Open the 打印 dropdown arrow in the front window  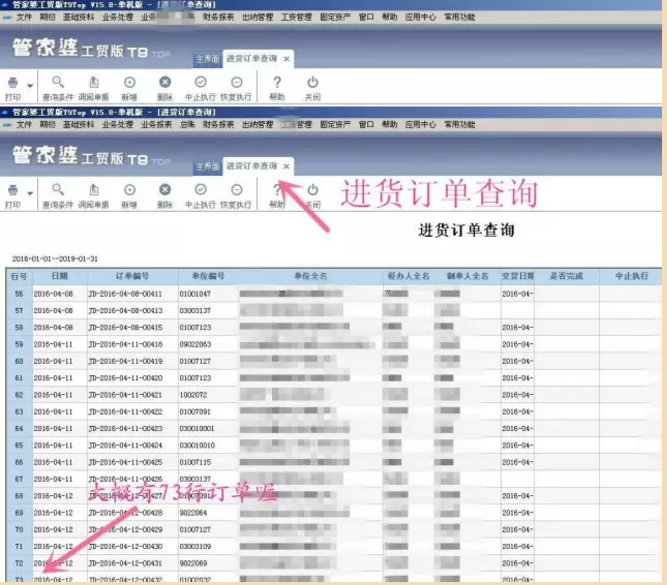point(30,193)
